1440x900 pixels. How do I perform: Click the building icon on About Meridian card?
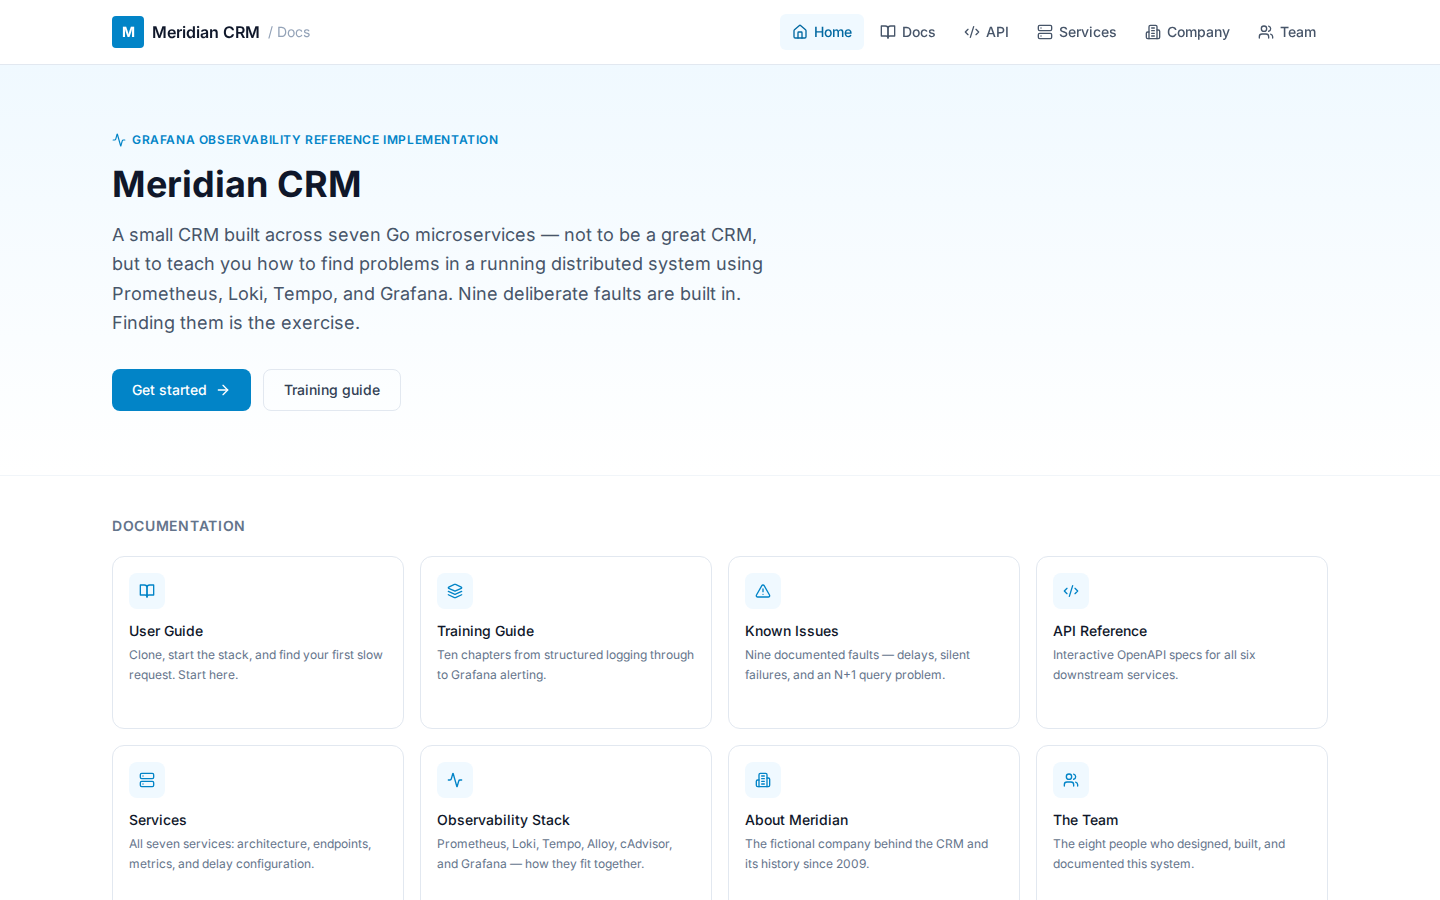(763, 780)
